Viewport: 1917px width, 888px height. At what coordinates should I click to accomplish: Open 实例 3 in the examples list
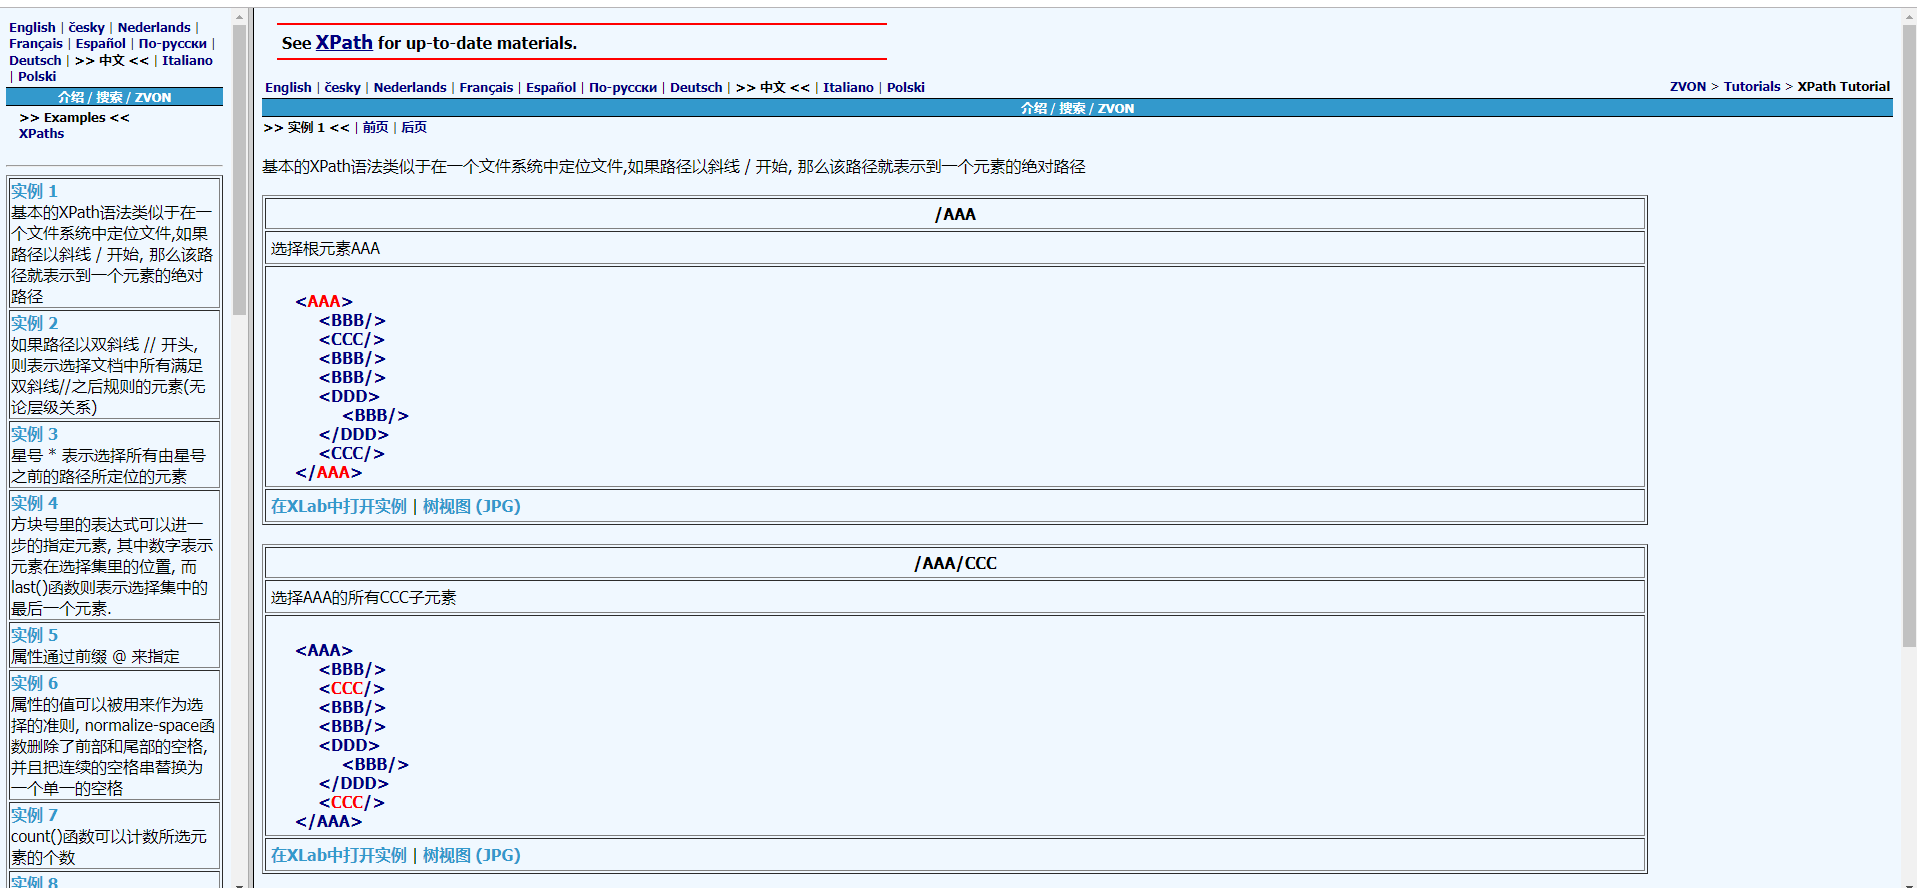pos(35,434)
